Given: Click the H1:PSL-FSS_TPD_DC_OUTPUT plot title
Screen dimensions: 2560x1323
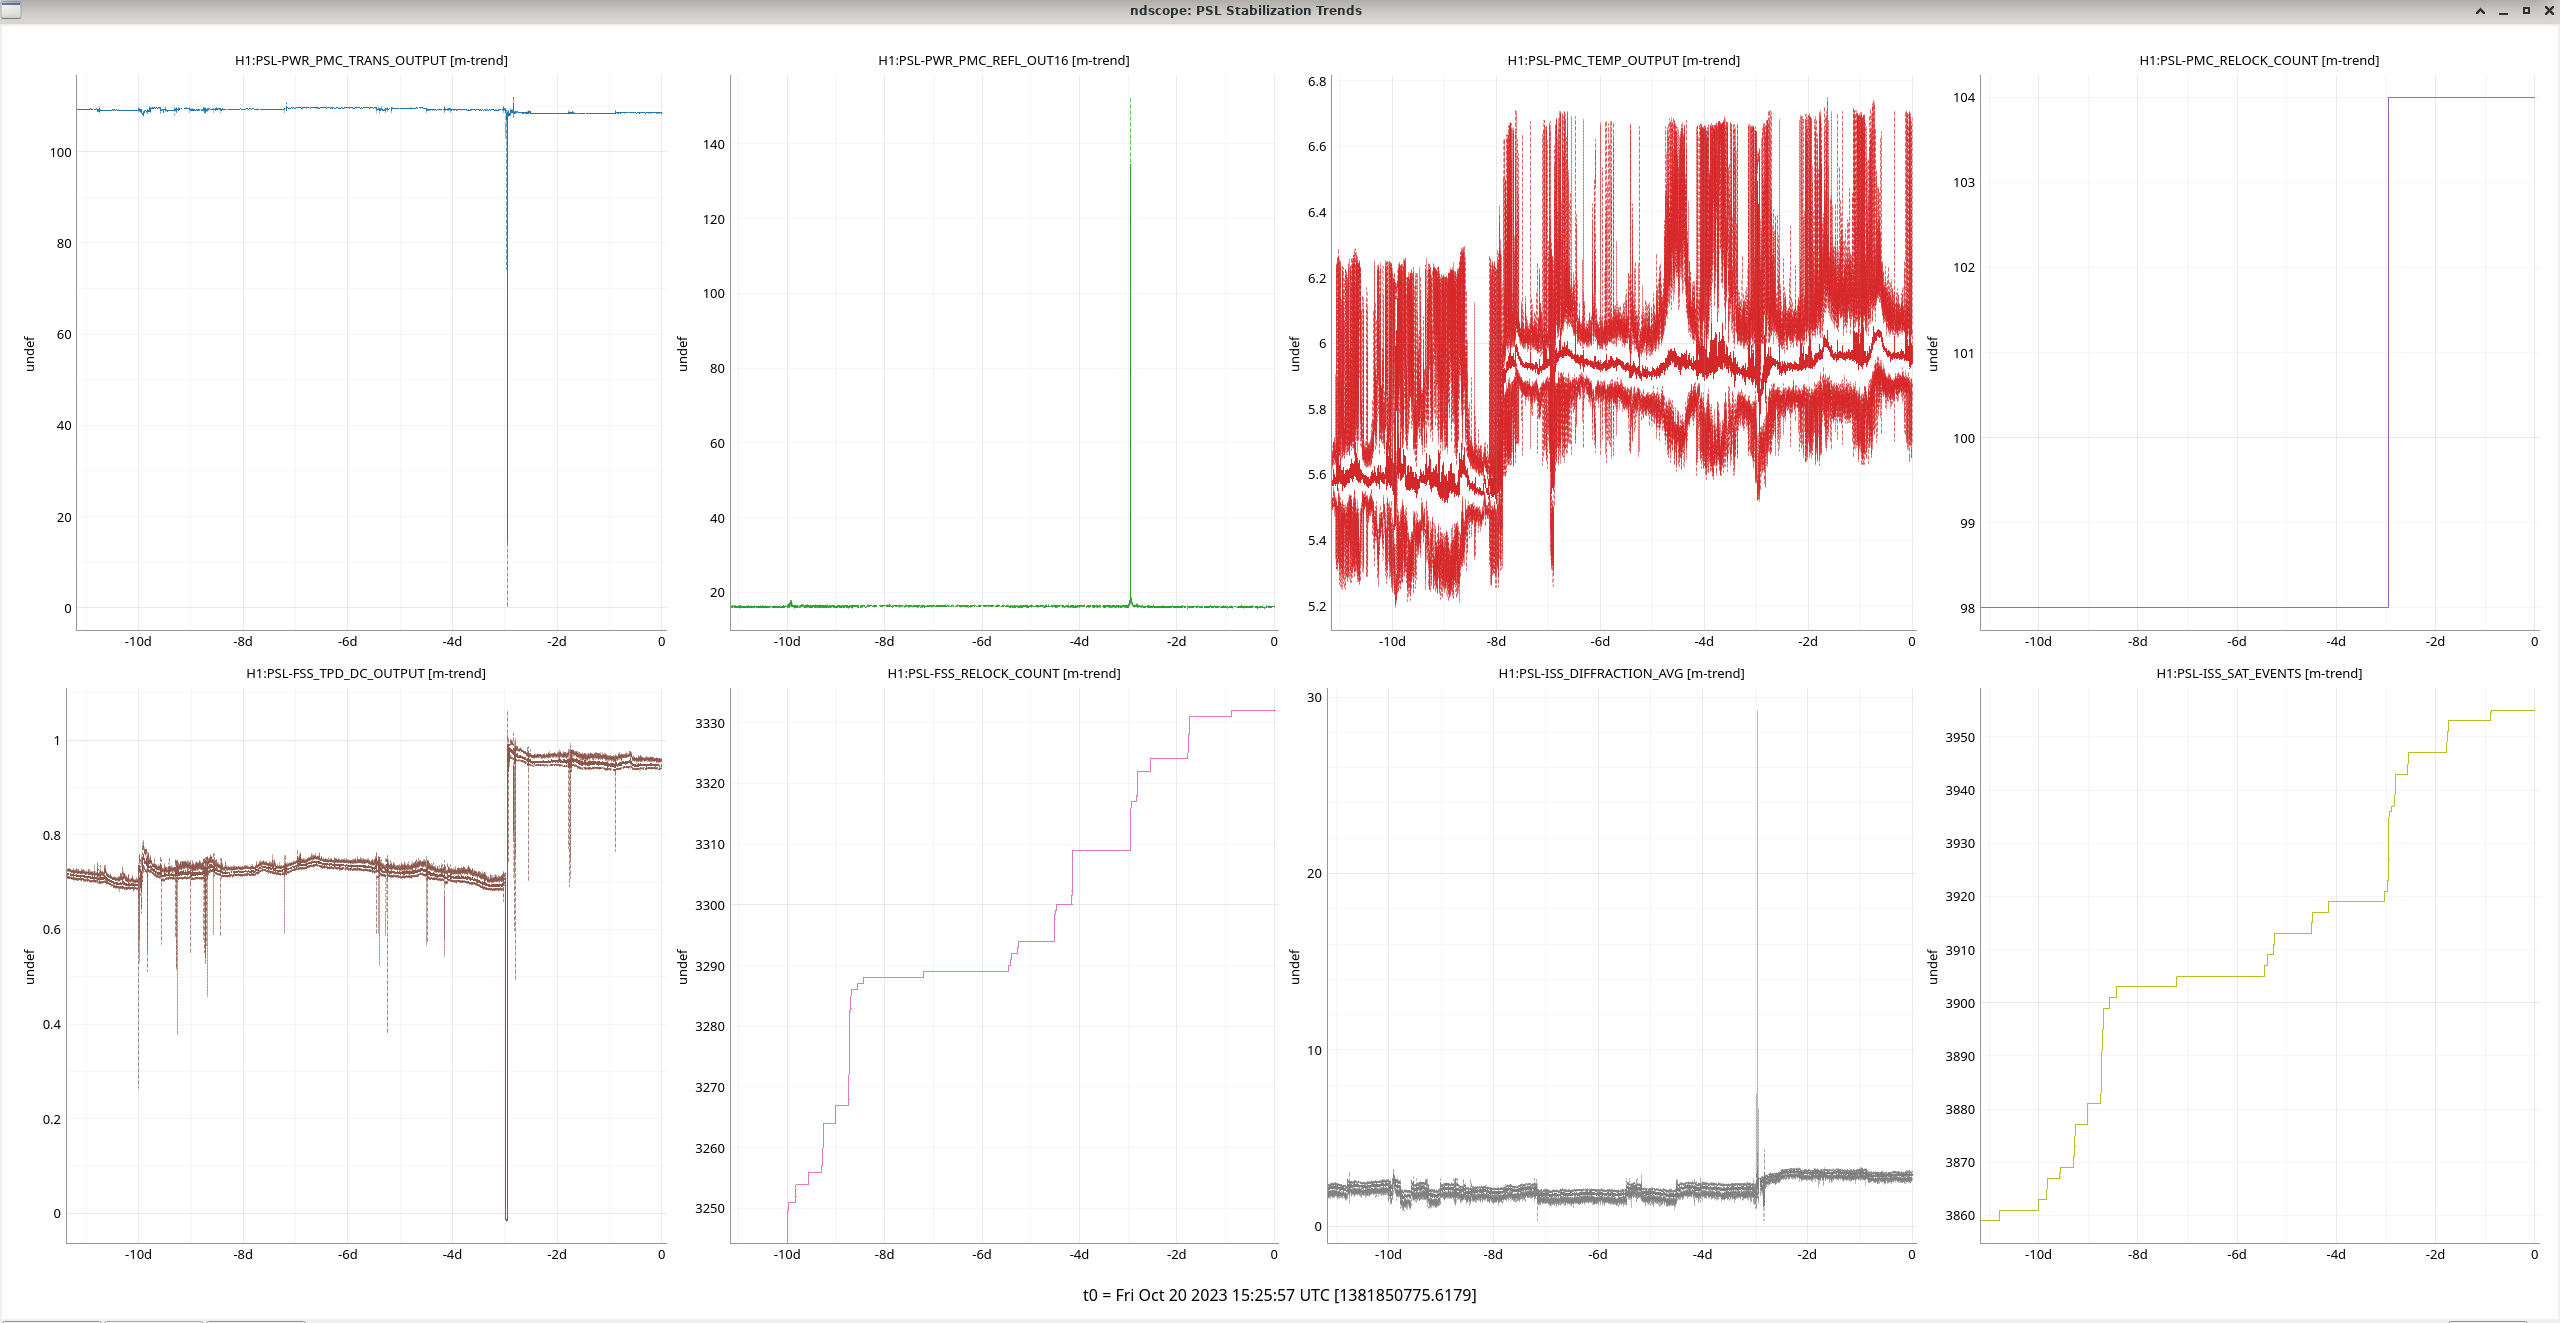Looking at the screenshot, I should 366,674.
